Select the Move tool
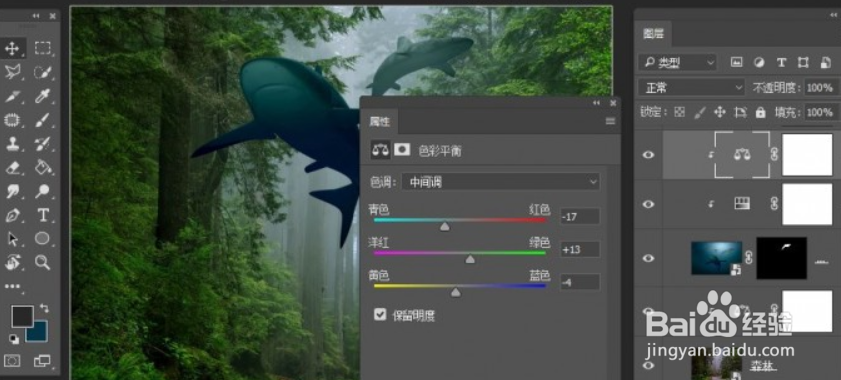Viewport: 841px width, 380px height. 12,49
